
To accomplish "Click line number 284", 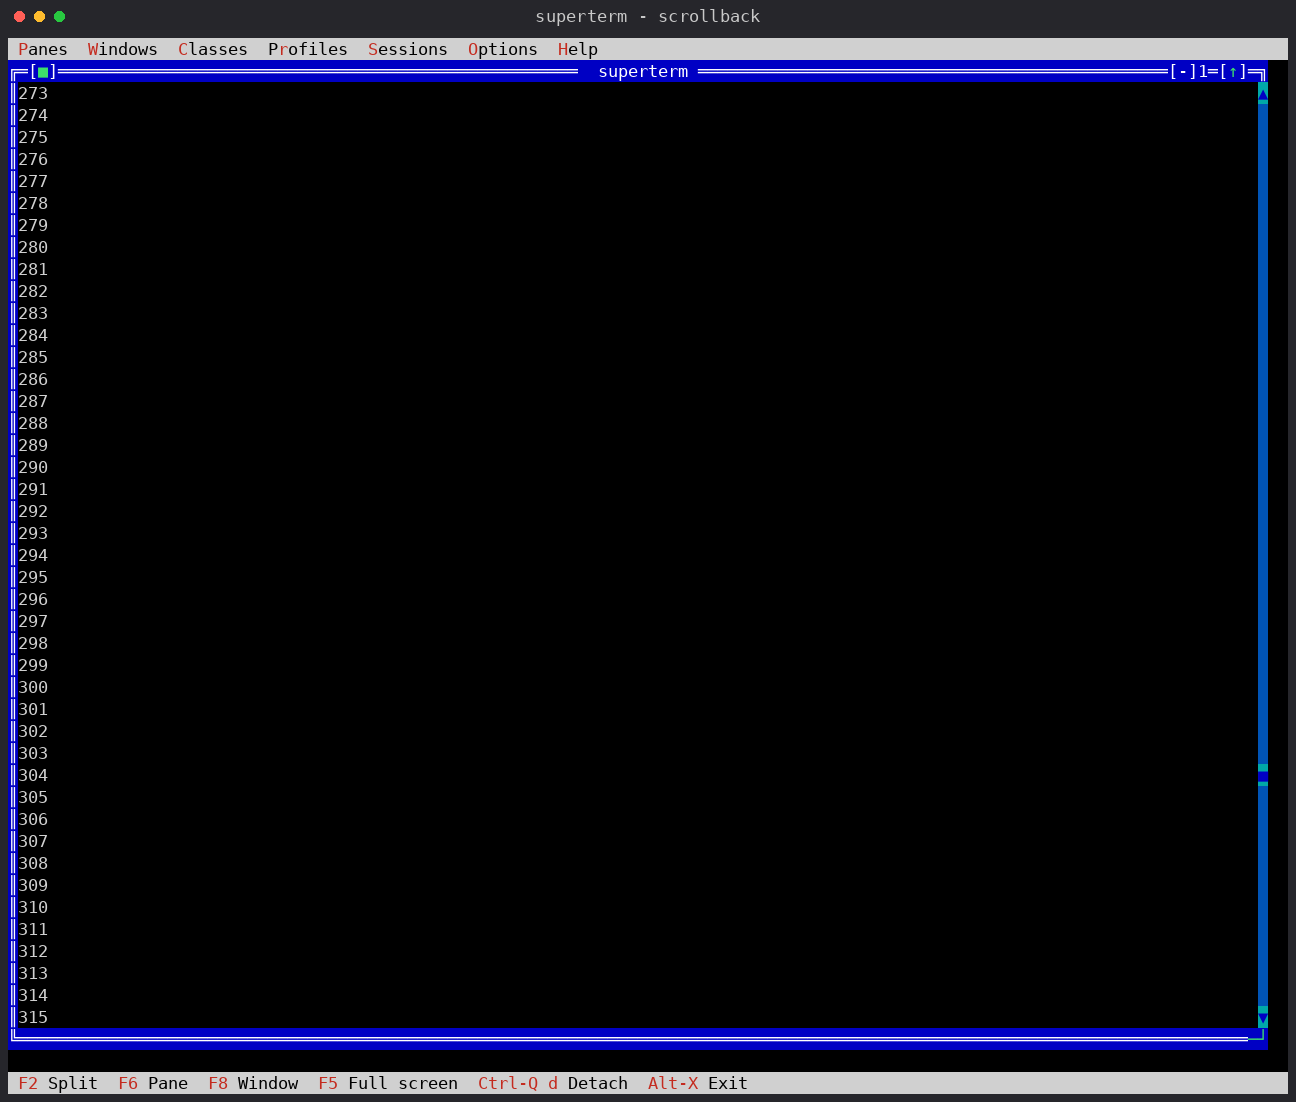I will pyautogui.click(x=33, y=335).
